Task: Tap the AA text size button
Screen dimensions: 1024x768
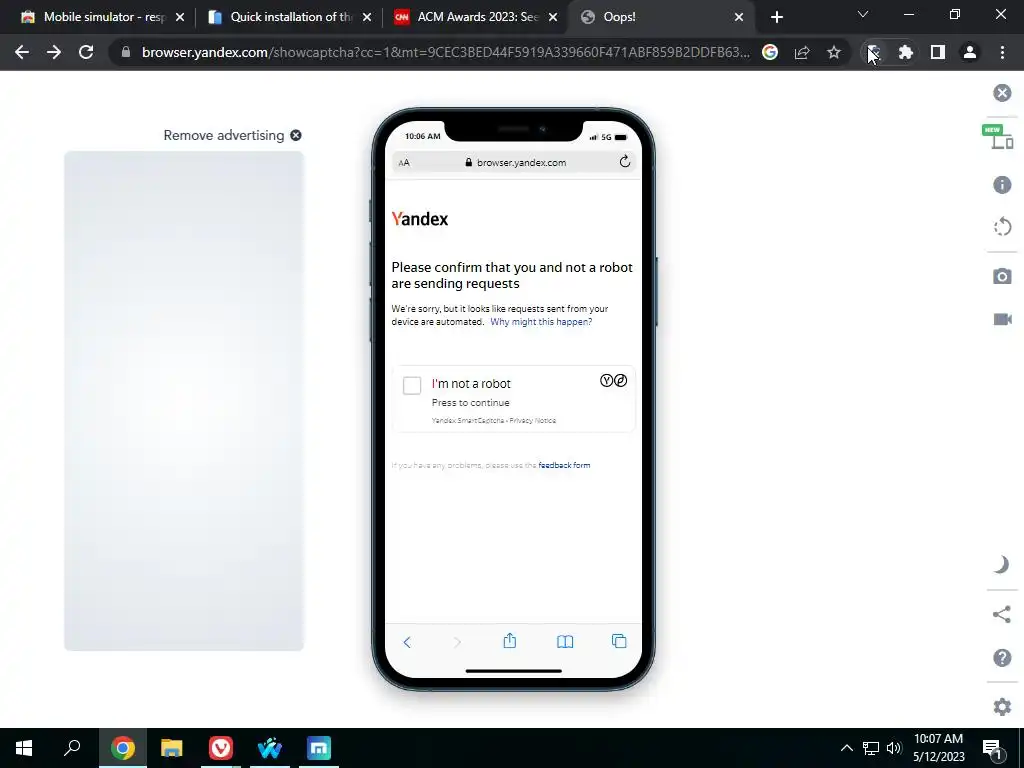Action: [404, 163]
